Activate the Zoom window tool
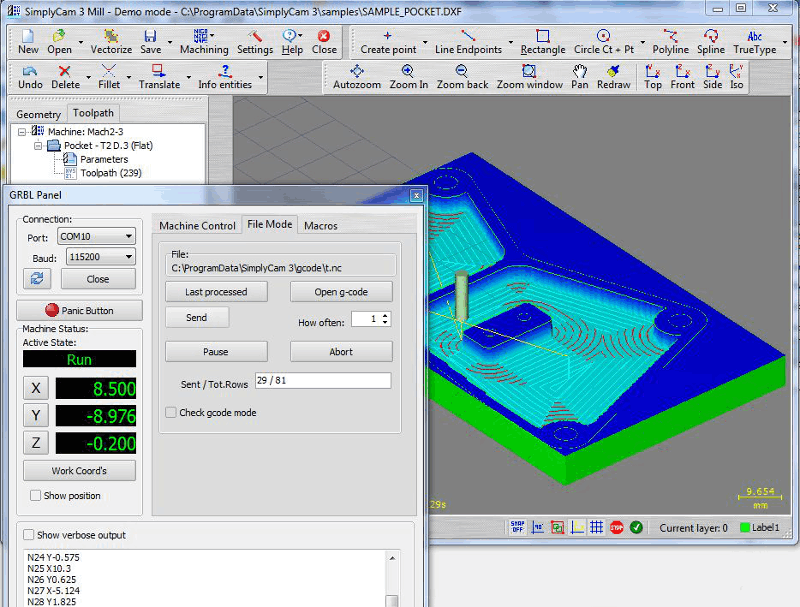Image resolution: width=800 pixels, height=607 pixels. [x=529, y=77]
